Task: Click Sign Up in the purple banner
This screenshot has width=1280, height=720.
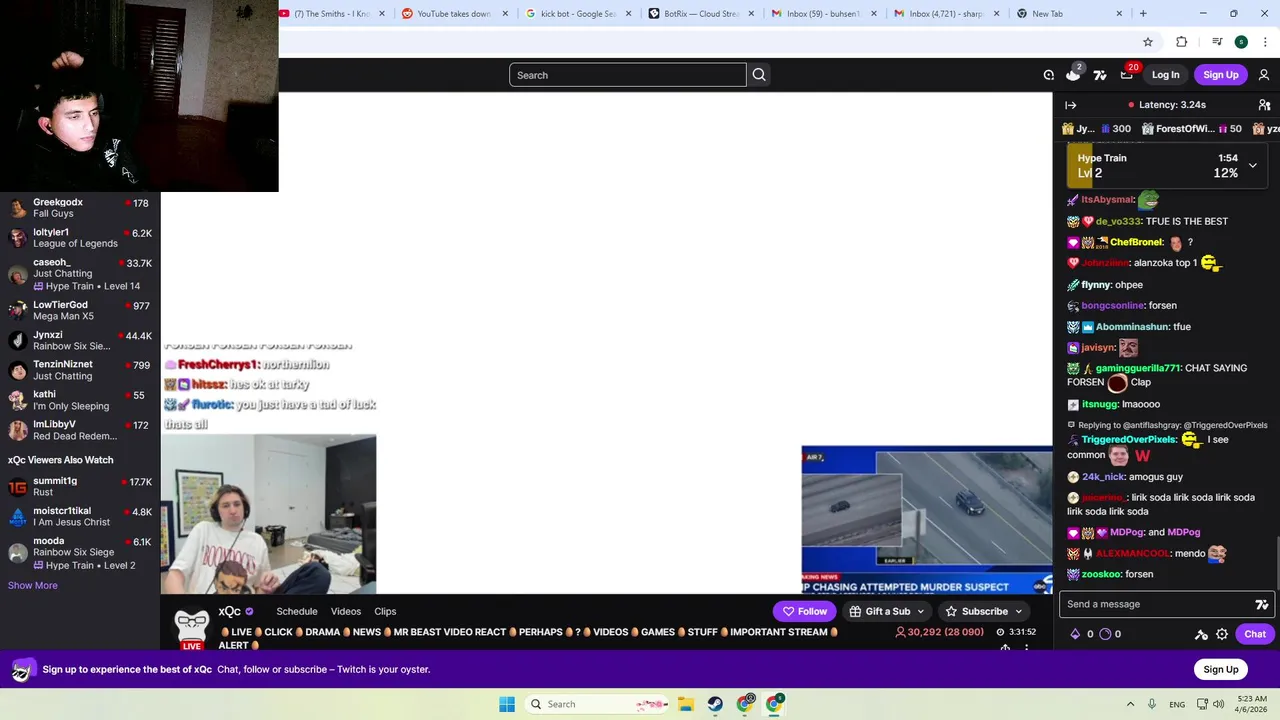Action: coord(1220,670)
